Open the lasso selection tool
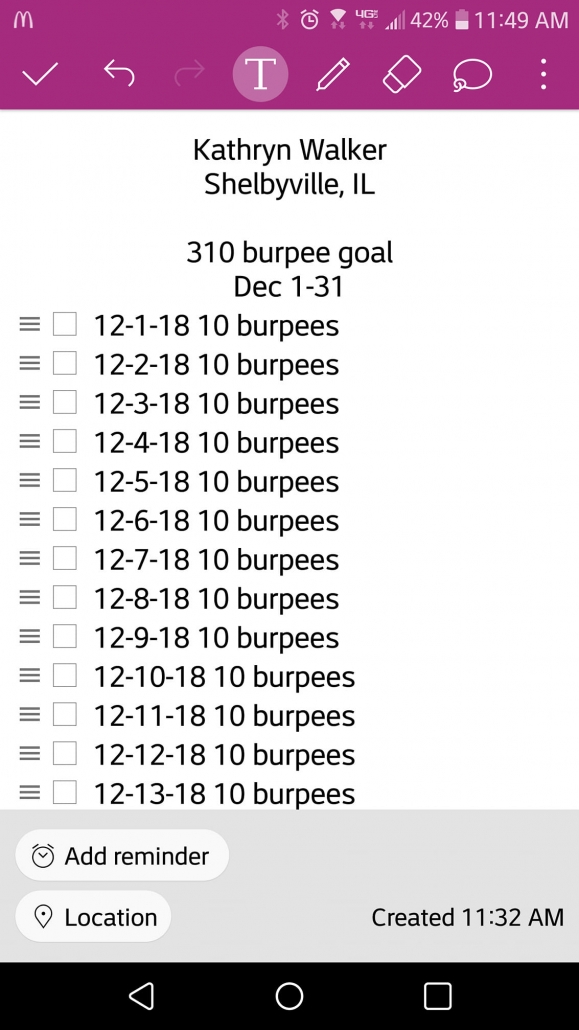This screenshot has width=579, height=1030. tap(472, 74)
